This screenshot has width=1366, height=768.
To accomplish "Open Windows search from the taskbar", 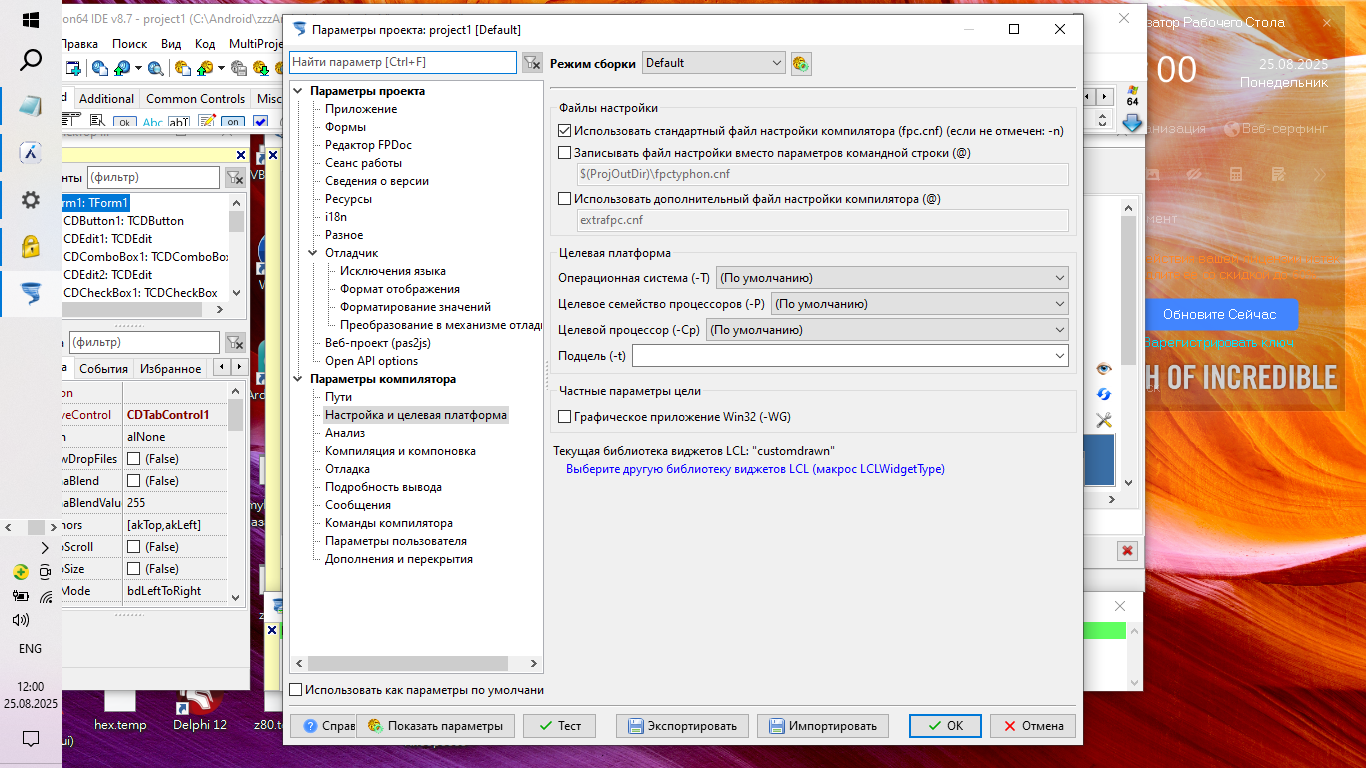I will [31, 60].
